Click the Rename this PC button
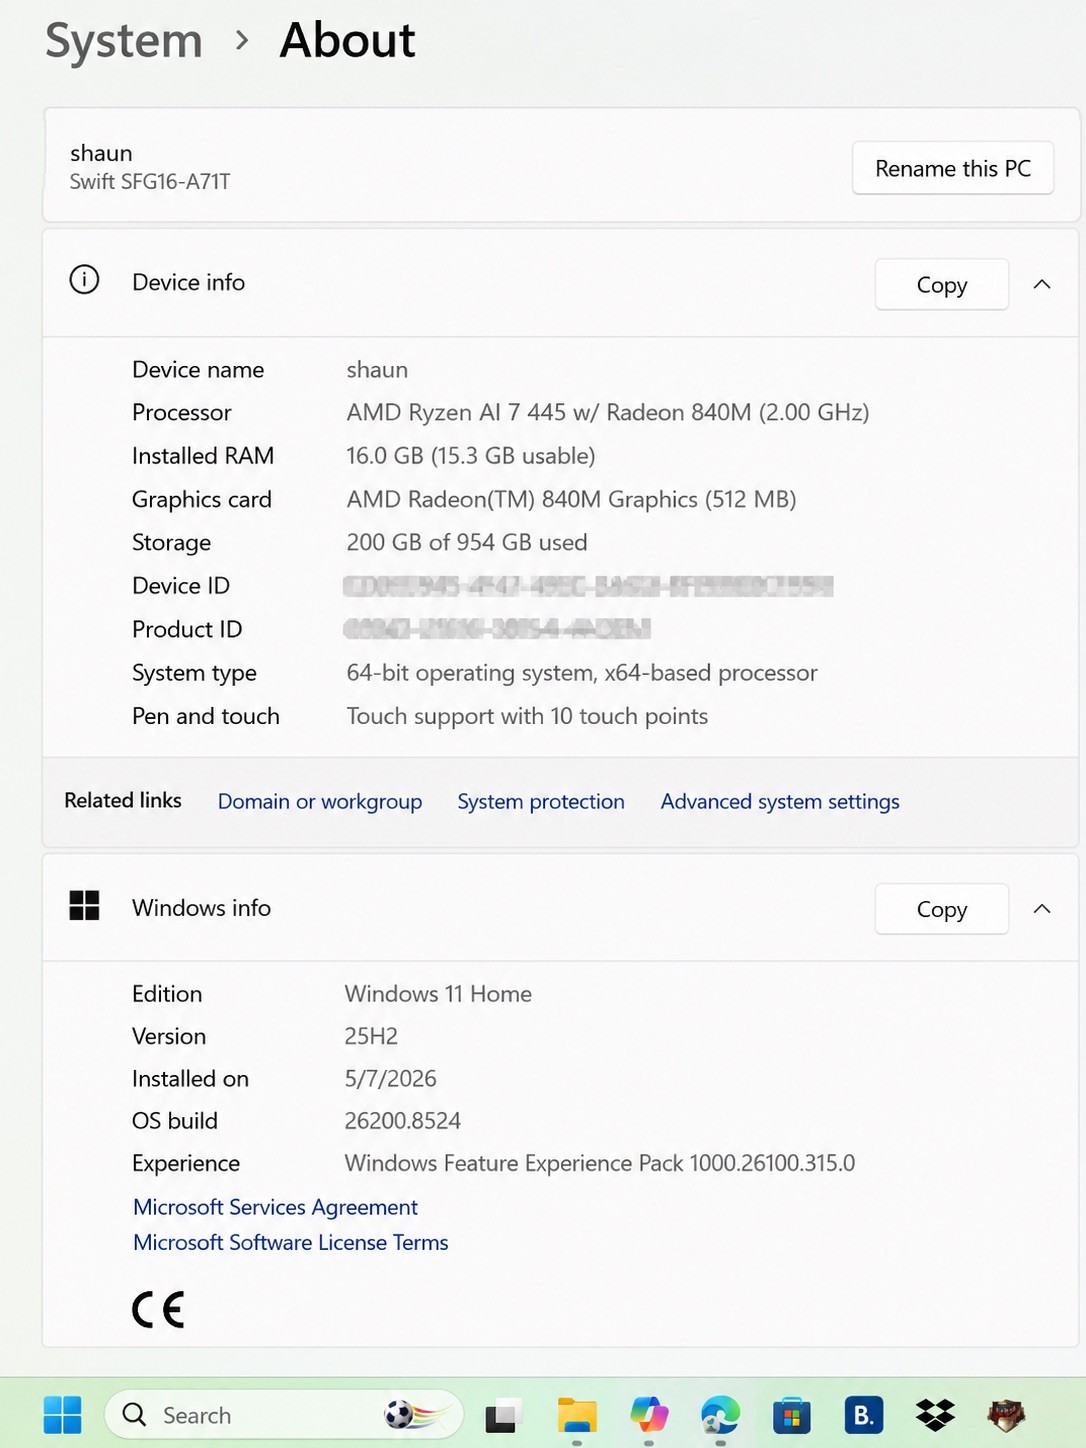This screenshot has width=1086, height=1448. (x=953, y=168)
